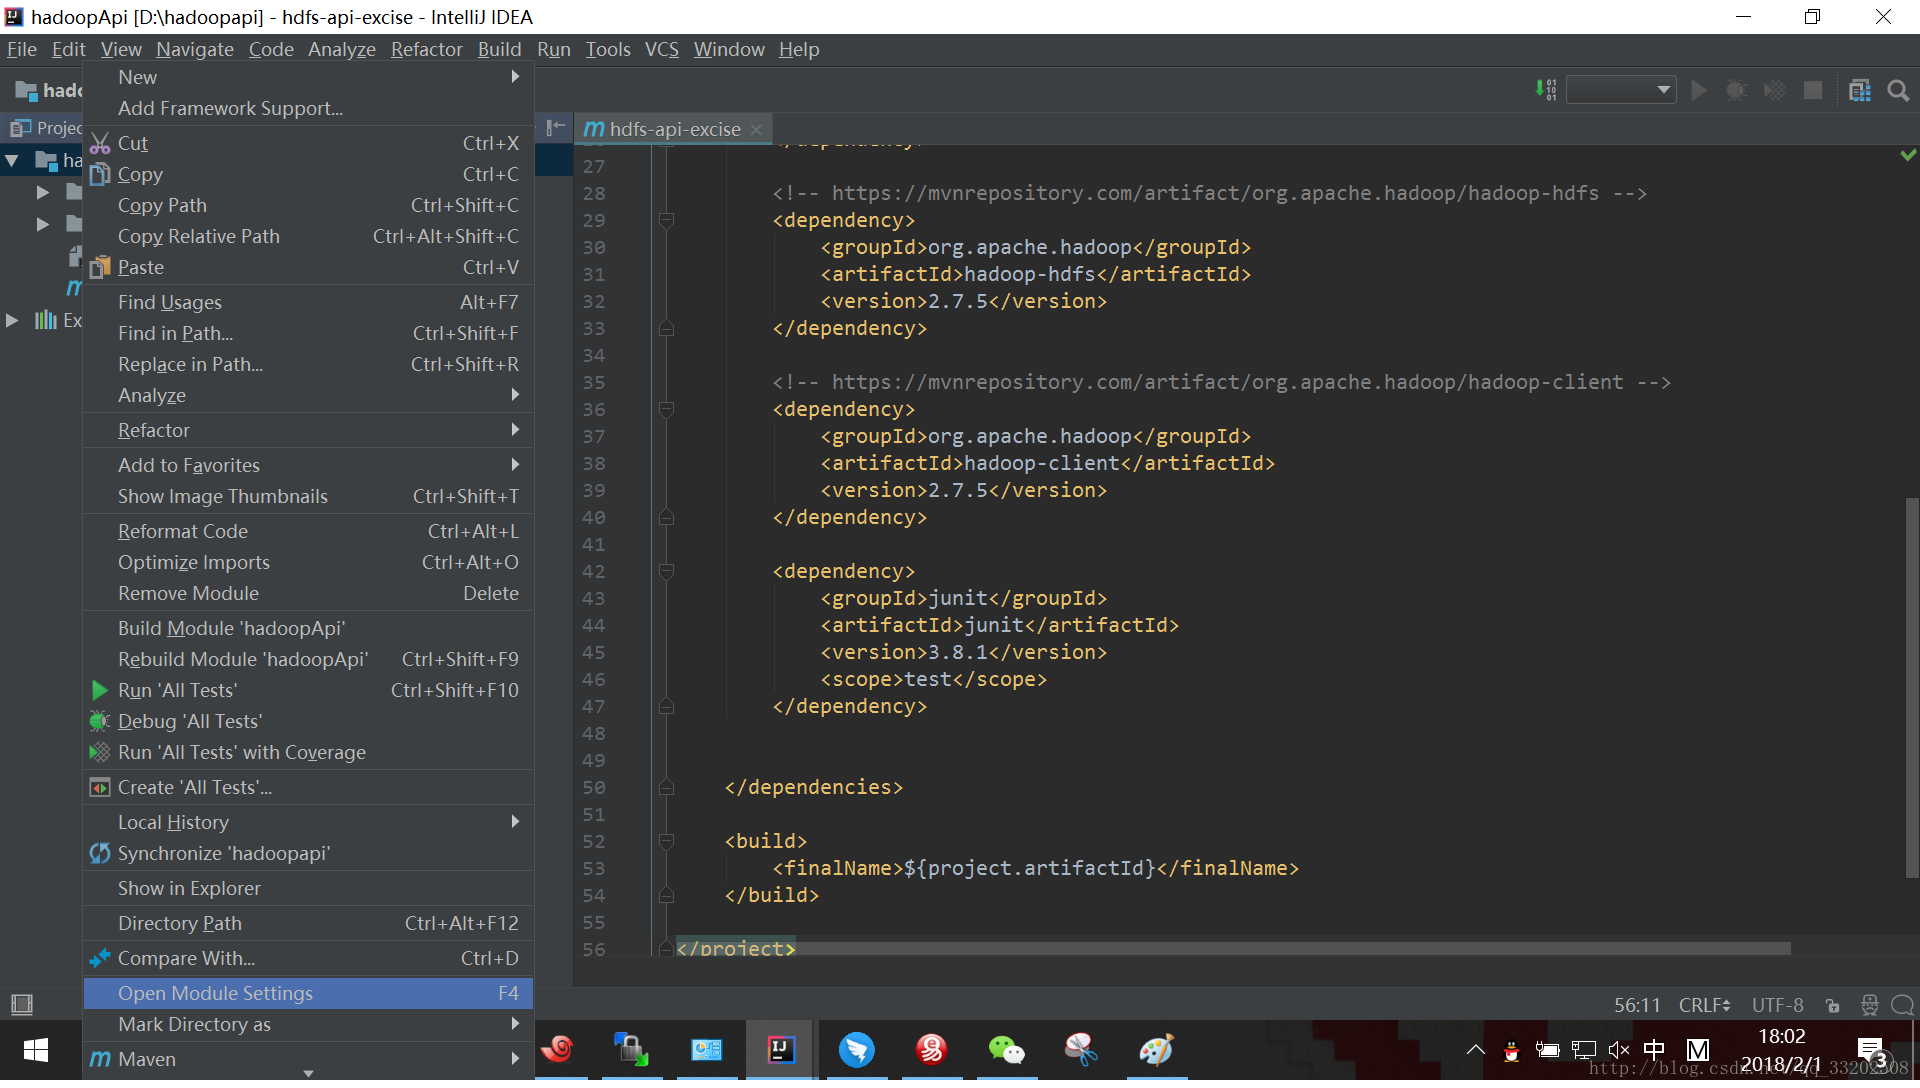
Task: Expand the Local History submenu
Action: coord(308,822)
